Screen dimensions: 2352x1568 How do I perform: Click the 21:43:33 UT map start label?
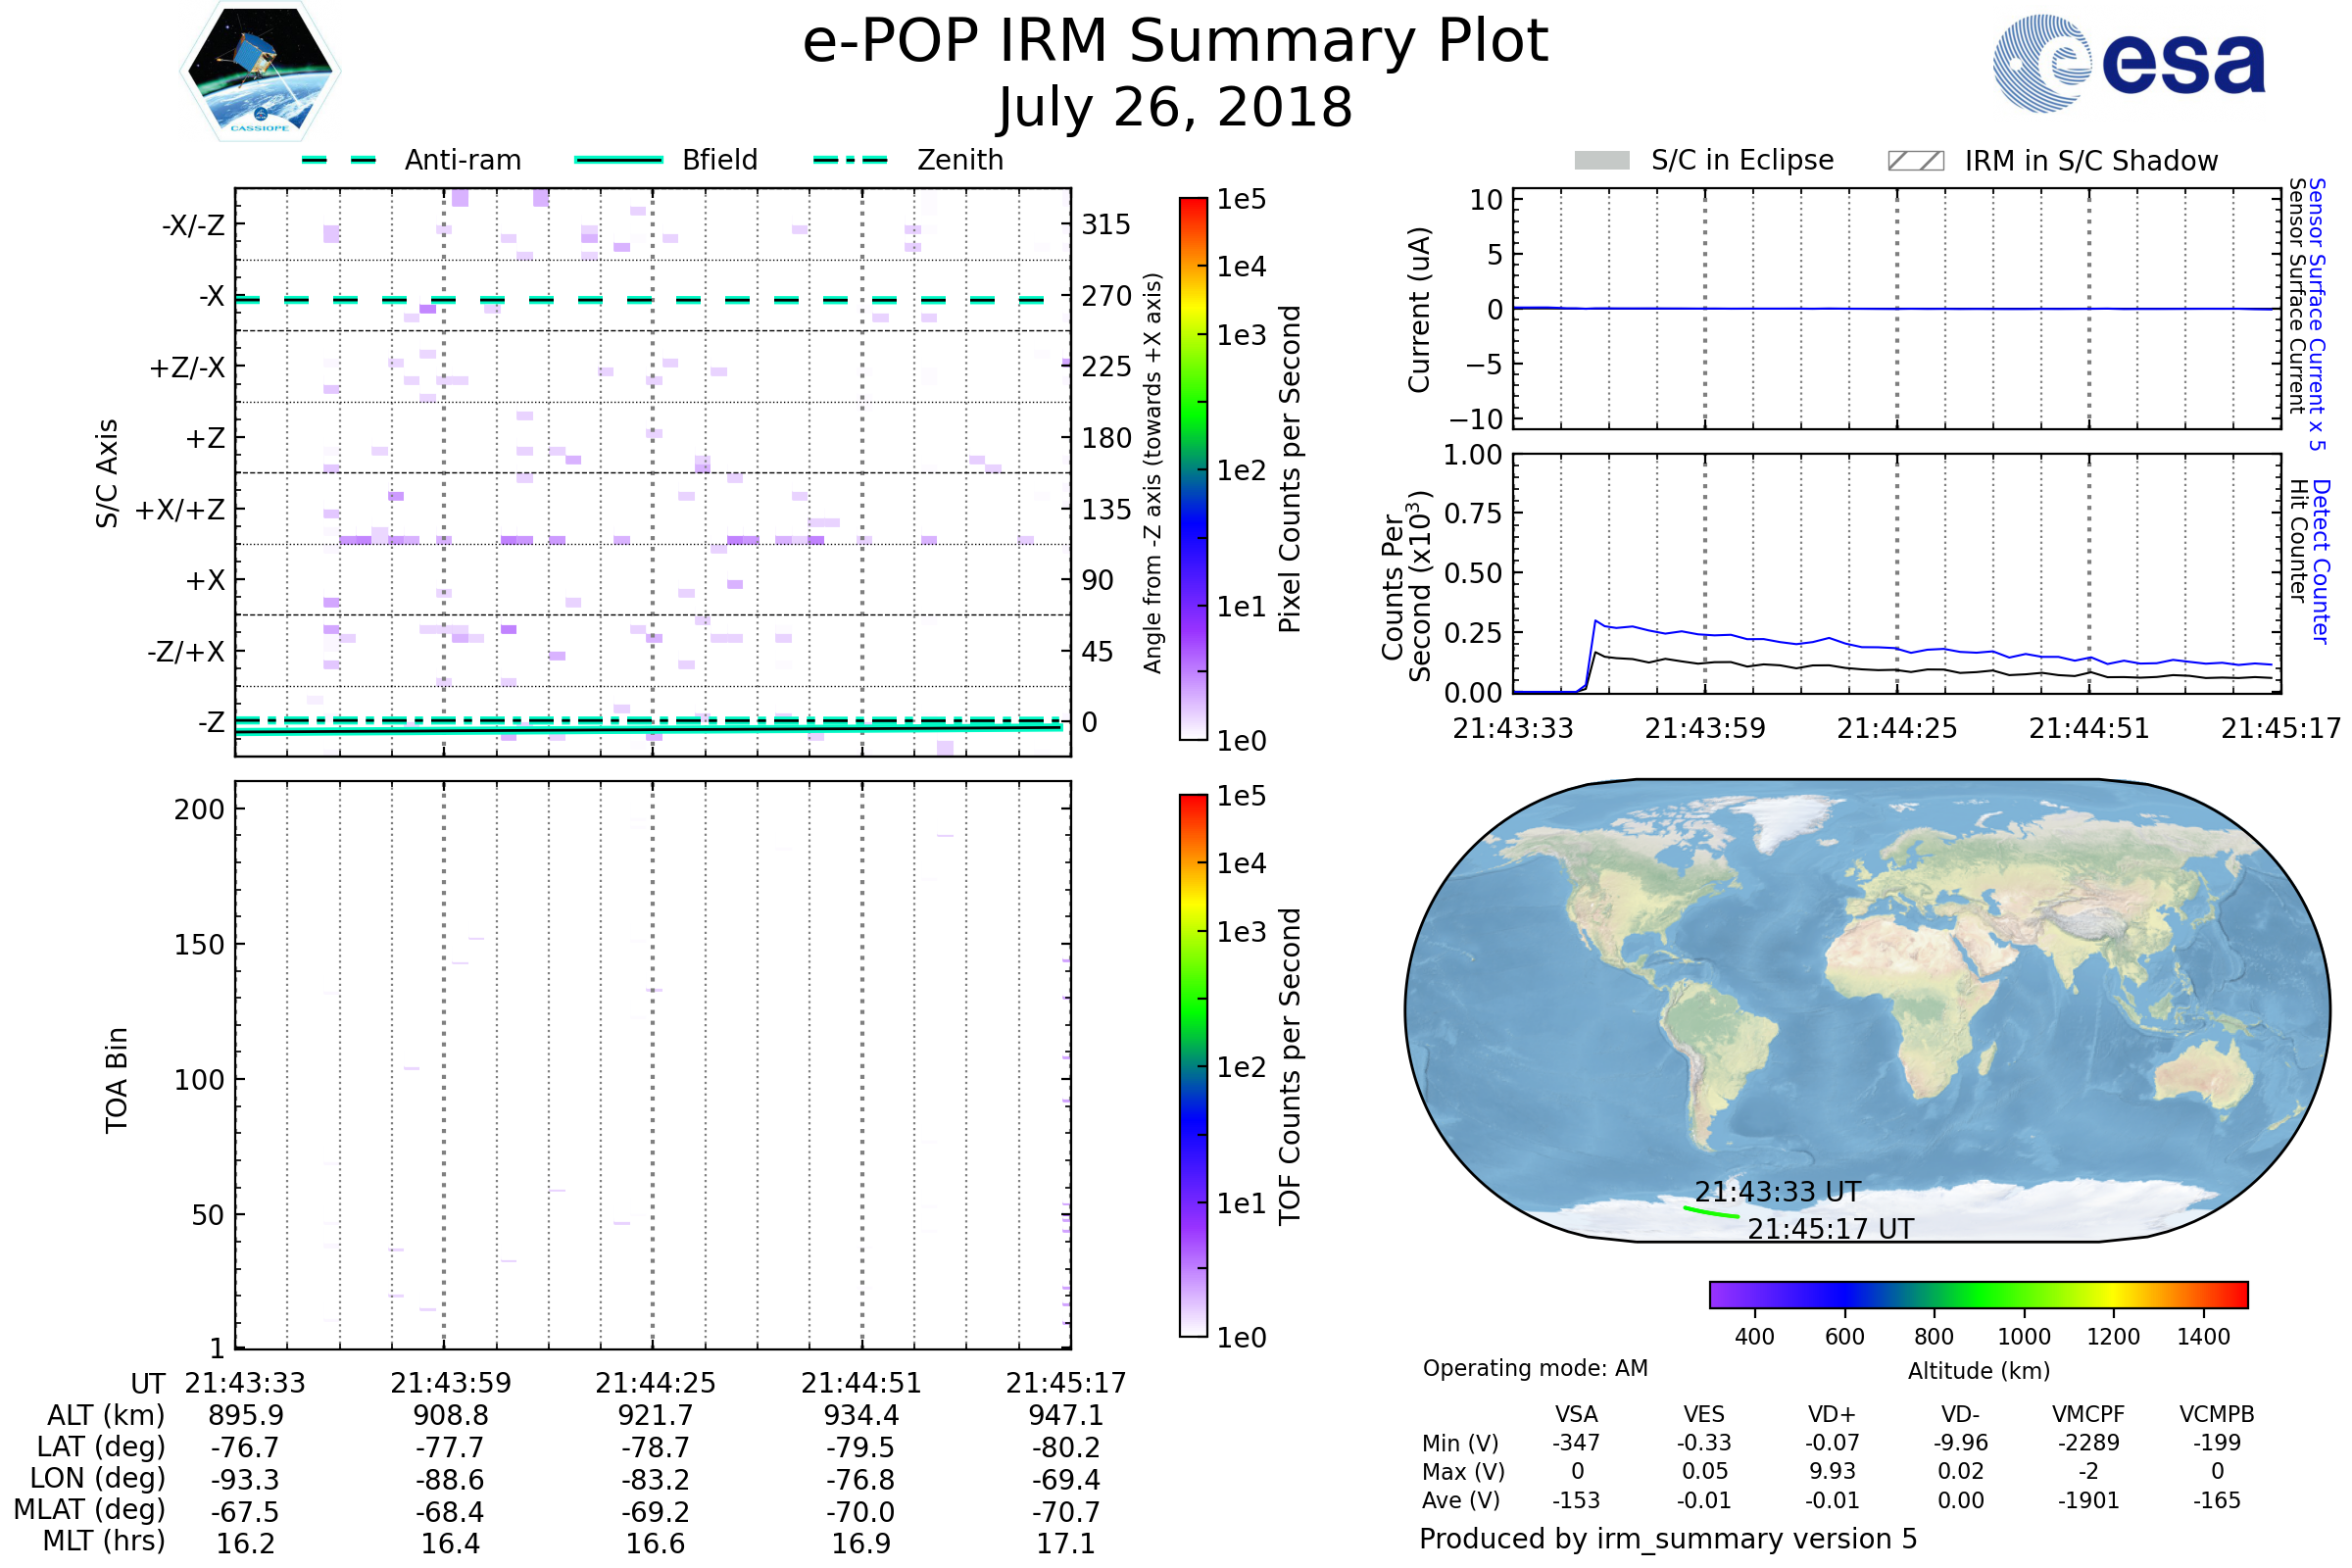1777,1192
